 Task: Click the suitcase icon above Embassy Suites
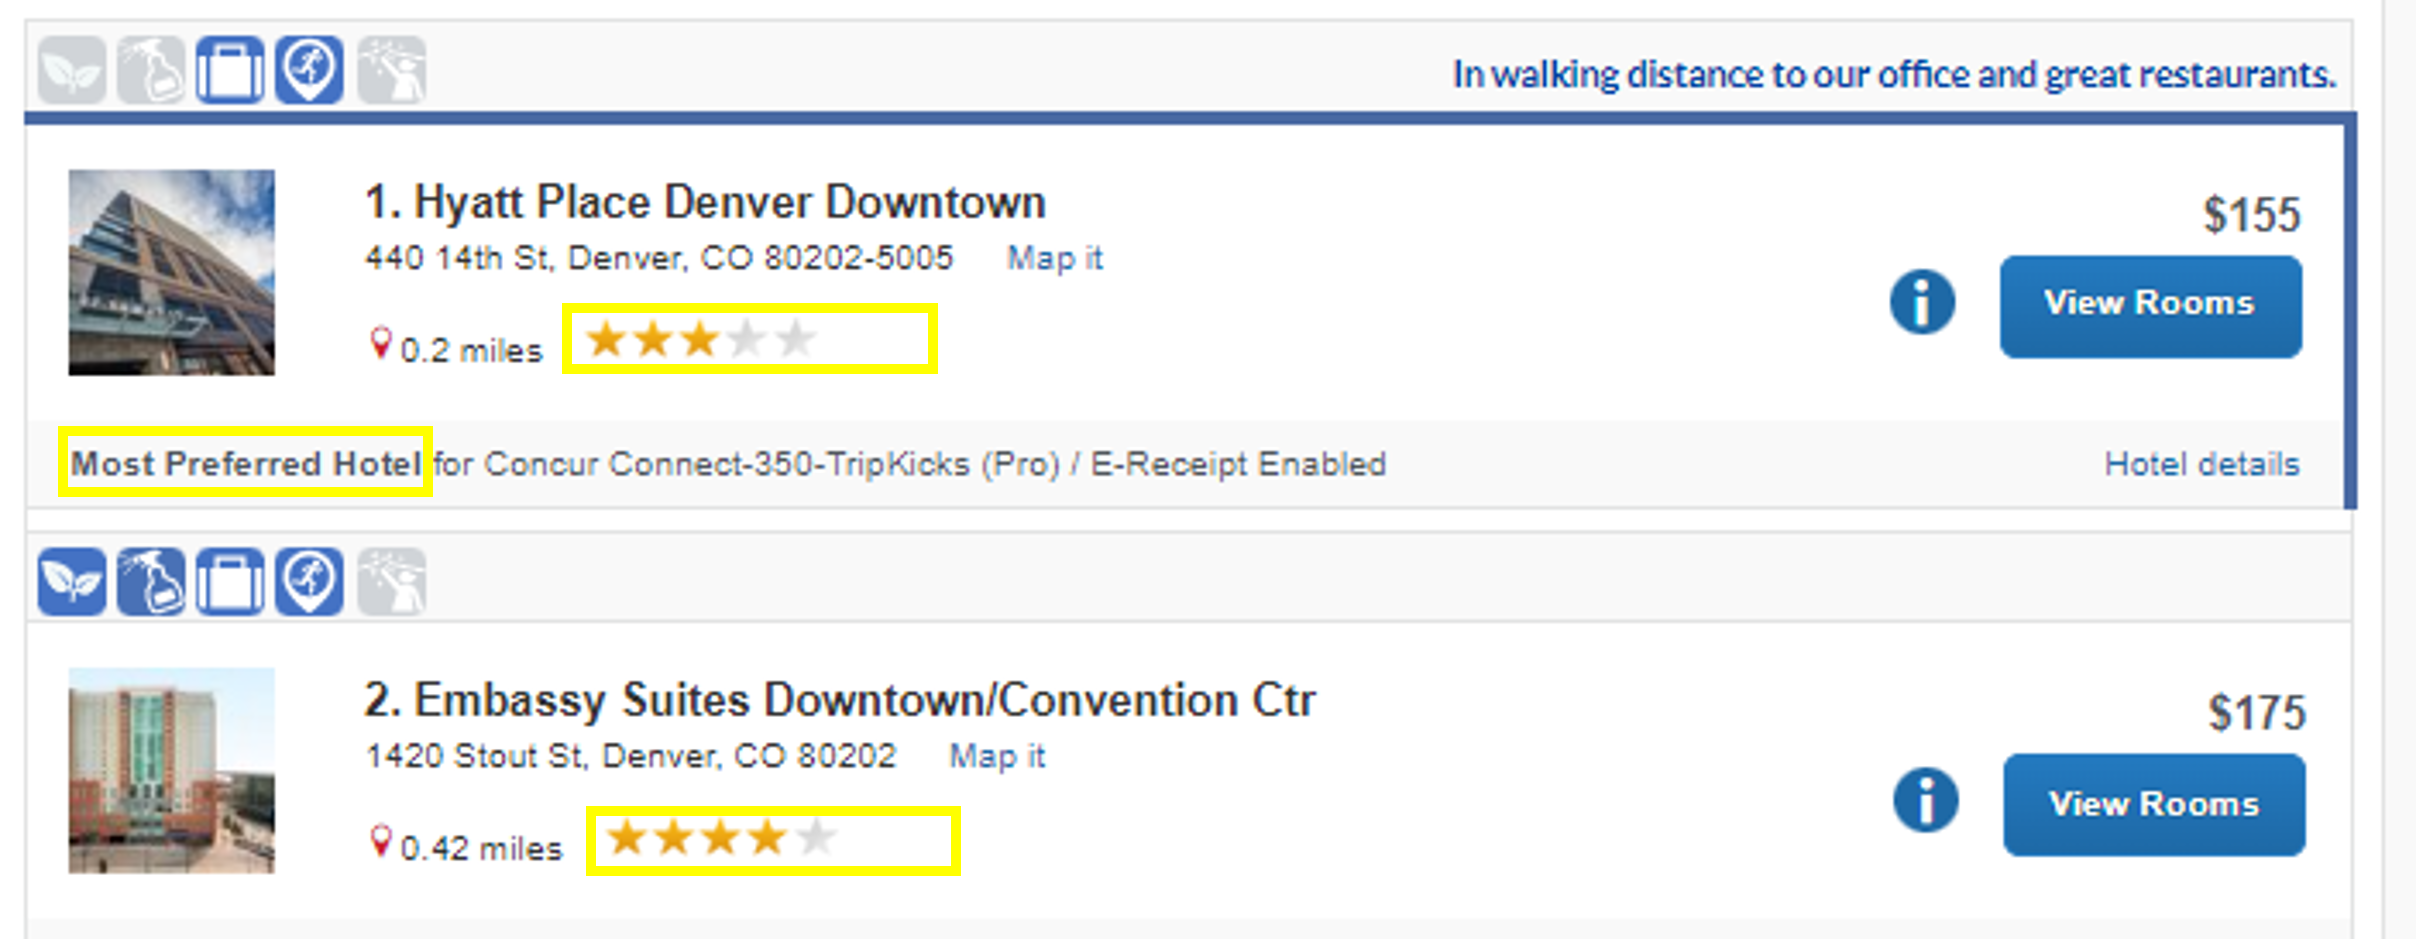pyautogui.click(x=230, y=581)
